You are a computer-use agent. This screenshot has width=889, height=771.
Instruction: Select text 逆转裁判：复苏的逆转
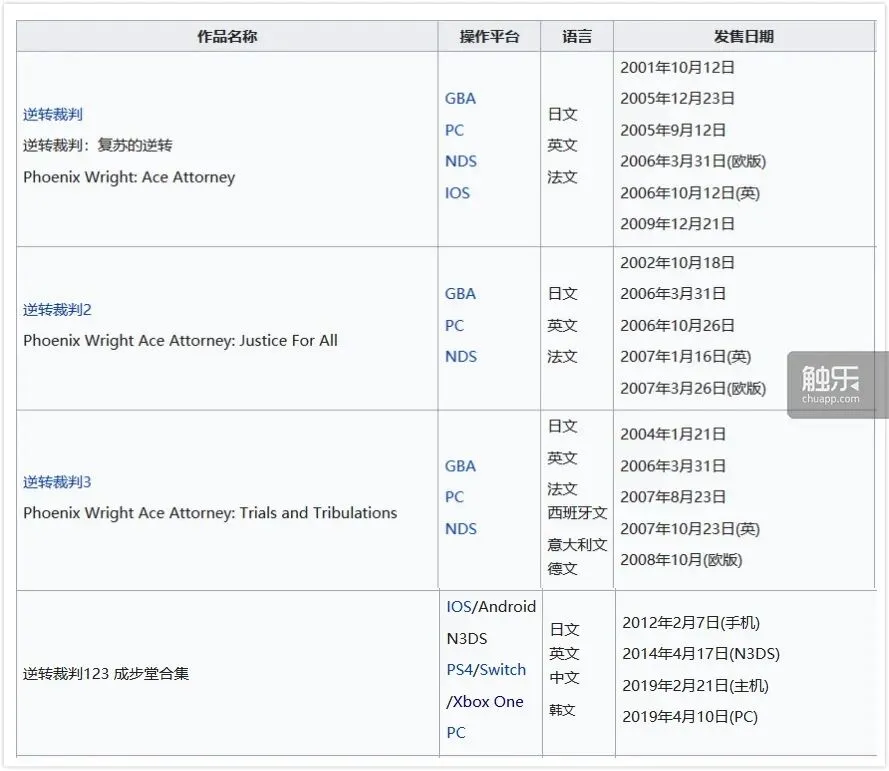(98, 146)
